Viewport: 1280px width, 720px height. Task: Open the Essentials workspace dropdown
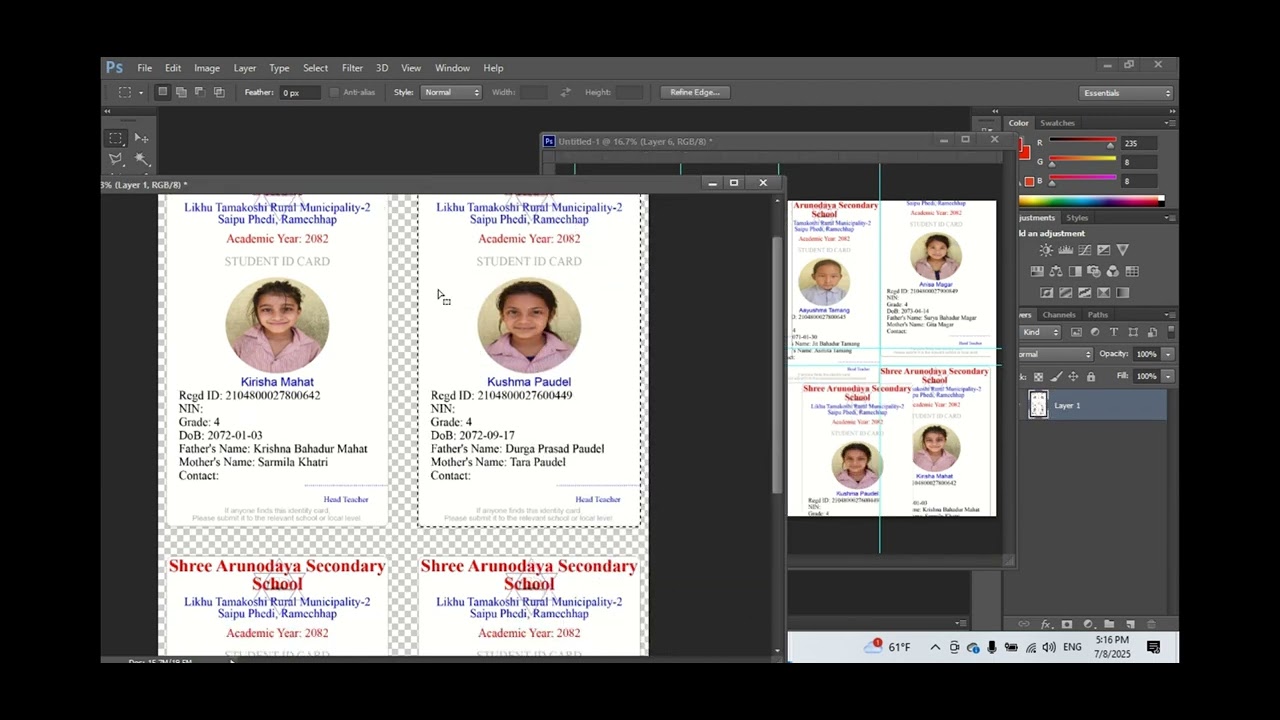click(1127, 93)
